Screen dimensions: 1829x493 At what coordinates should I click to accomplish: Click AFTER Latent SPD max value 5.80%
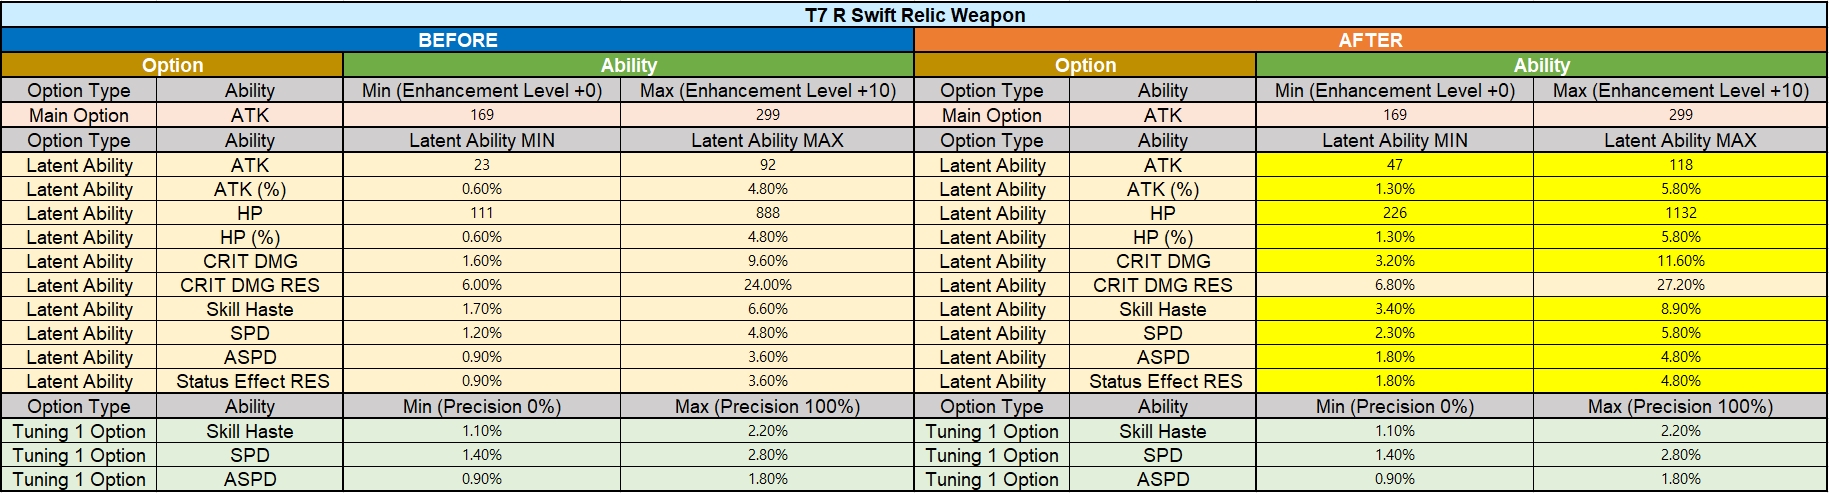1680,333
